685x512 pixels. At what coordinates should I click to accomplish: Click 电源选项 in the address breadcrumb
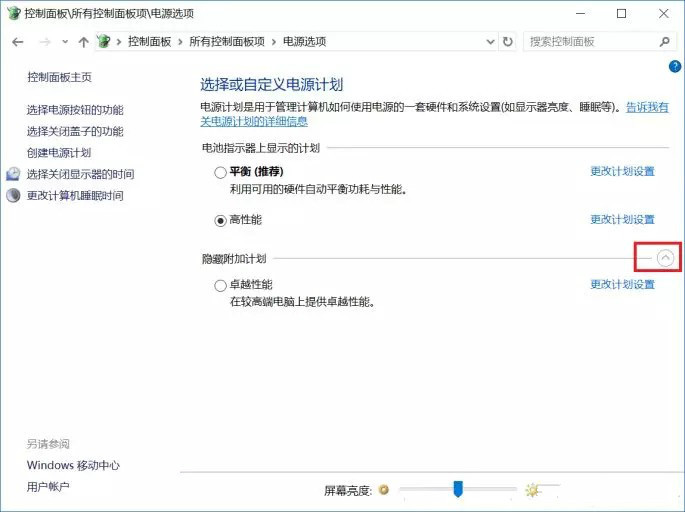click(x=304, y=42)
